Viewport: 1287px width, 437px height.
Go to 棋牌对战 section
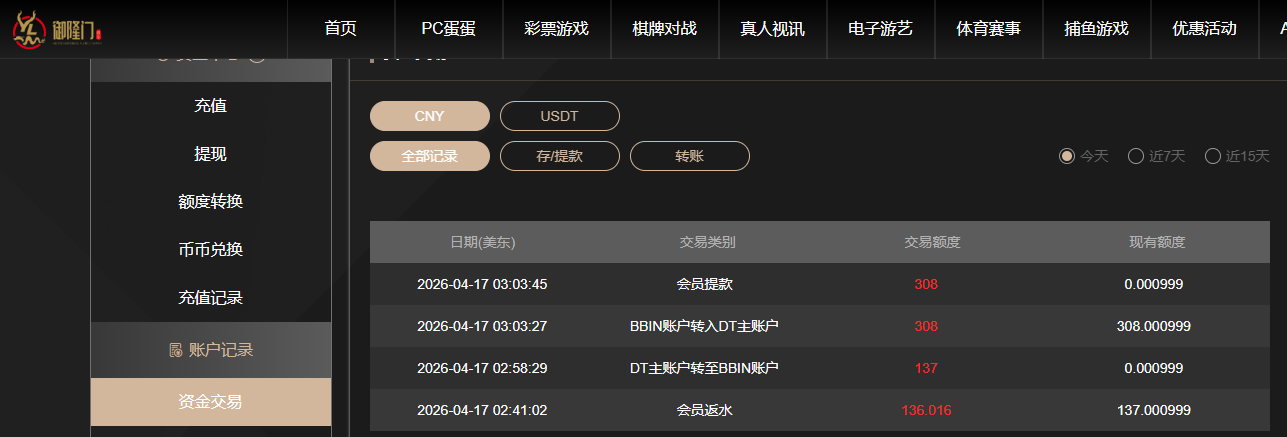click(665, 29)
